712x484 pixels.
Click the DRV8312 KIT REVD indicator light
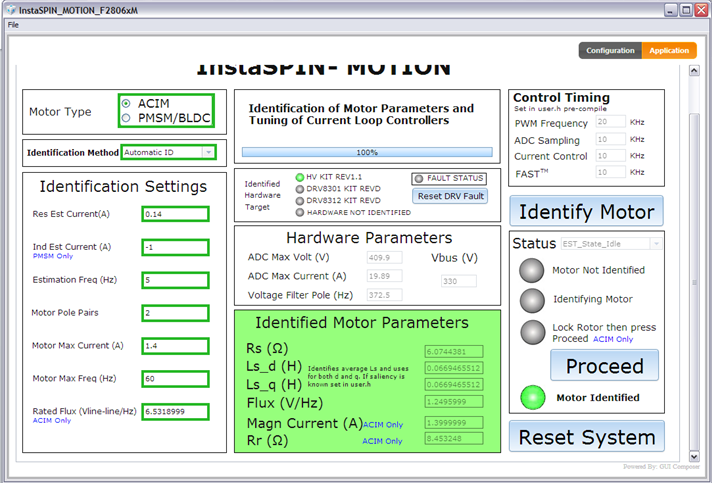[x=300, y=201]
